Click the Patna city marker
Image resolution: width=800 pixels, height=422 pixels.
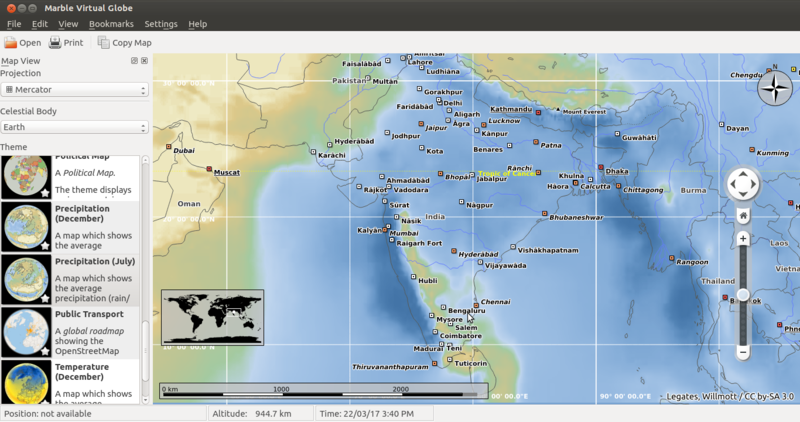[535, 142]
